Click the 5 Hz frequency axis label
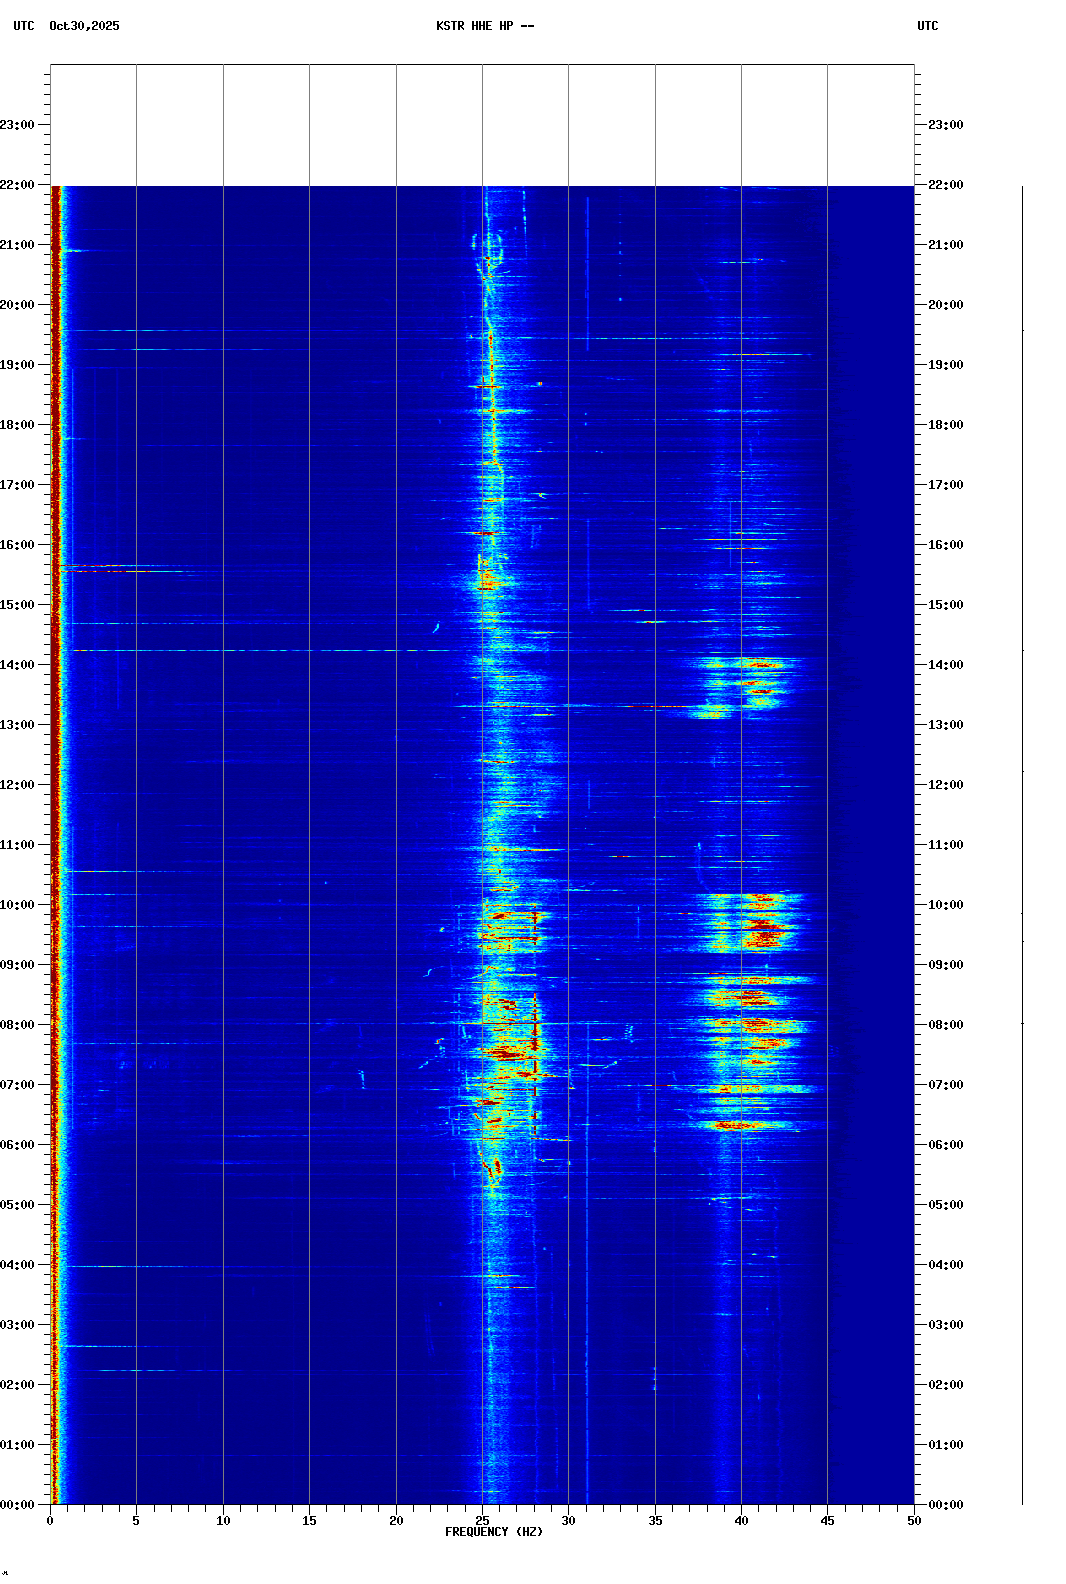The image size is (1066, 1584). point(136,1521)
